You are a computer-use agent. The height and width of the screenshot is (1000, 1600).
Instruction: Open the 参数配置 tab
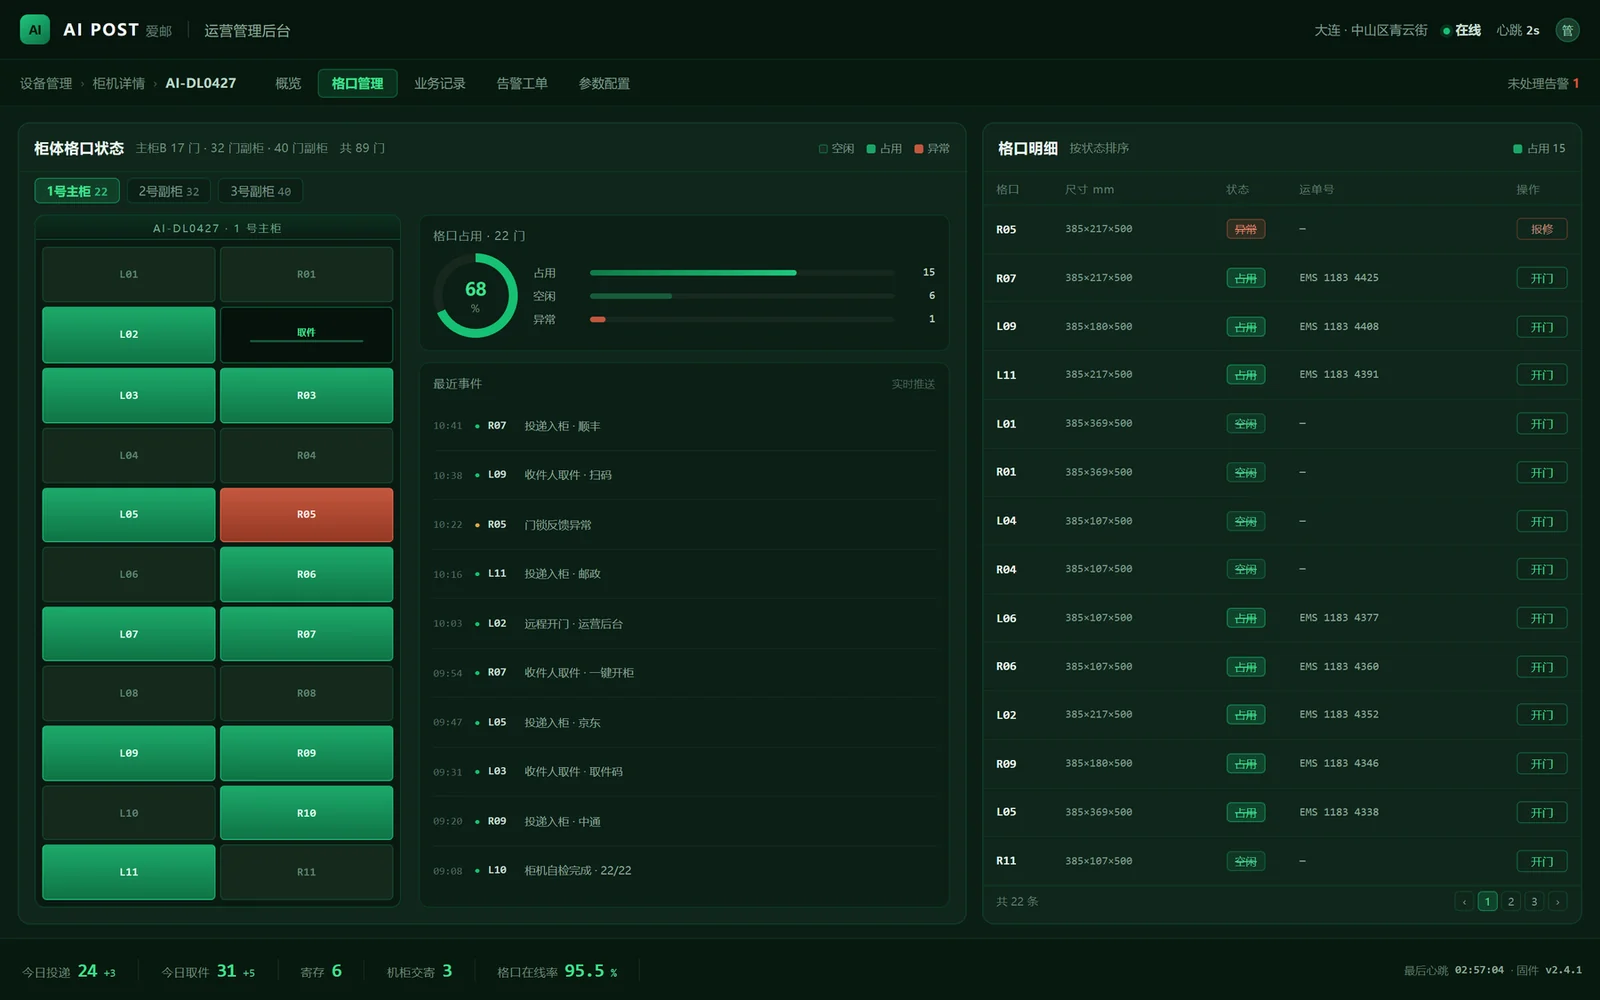[x=604, y=83]
